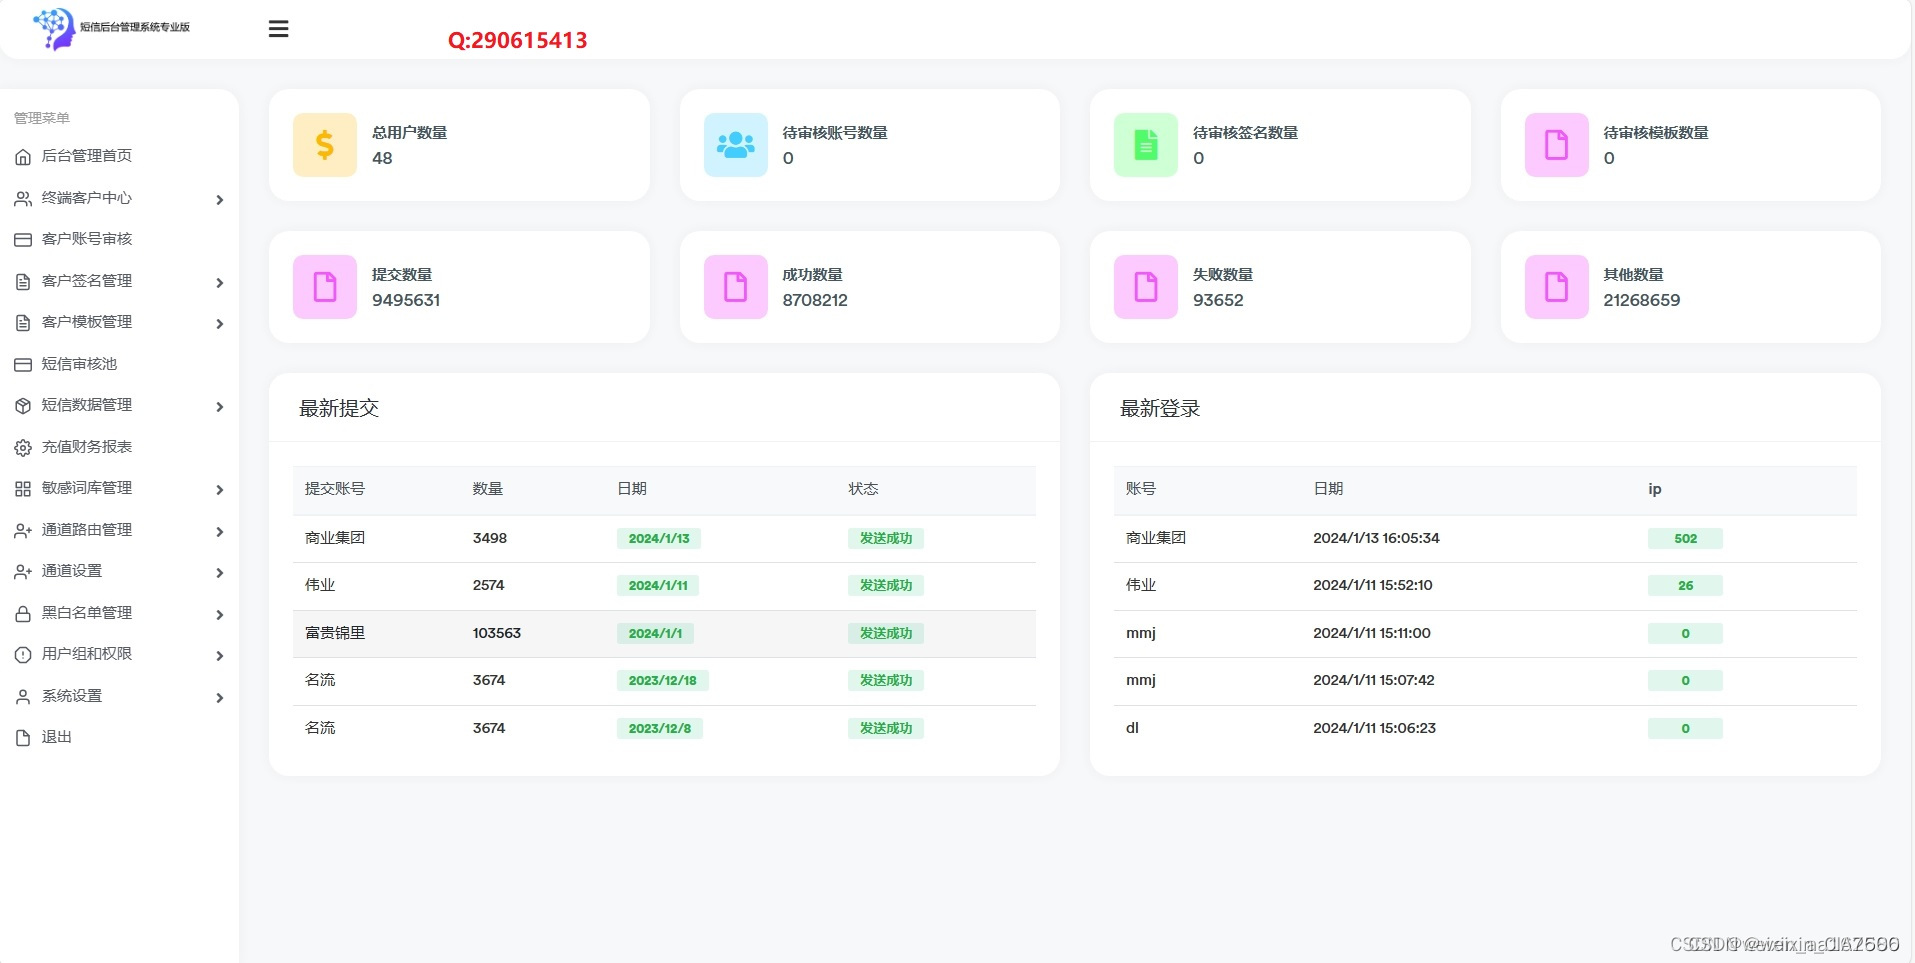Expand the 通道设置 chevron

coord(220,573)
